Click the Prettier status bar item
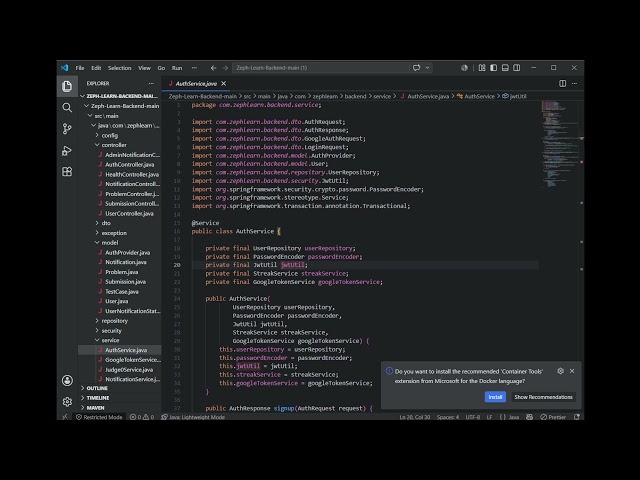 pos(553,417)
